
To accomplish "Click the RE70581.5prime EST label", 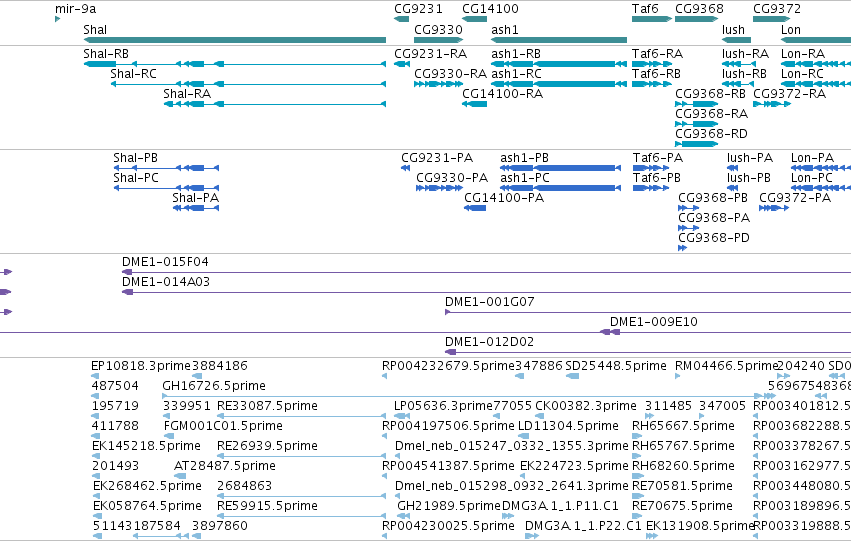I will 682,486.
